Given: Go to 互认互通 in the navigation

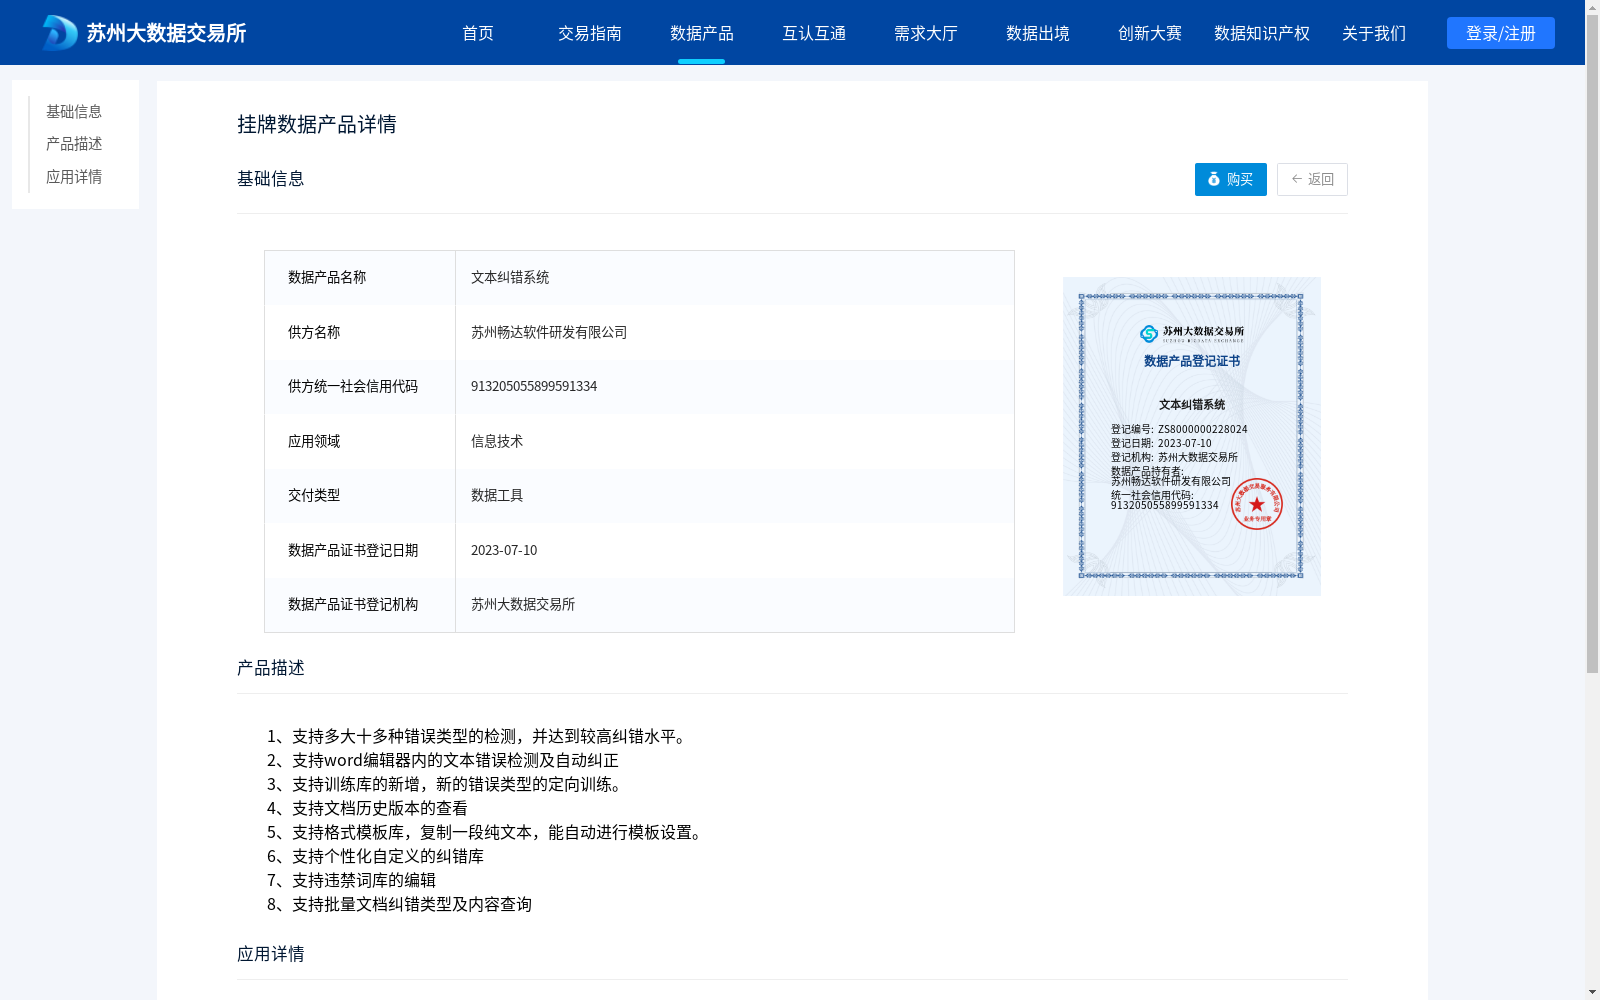Looking at the screenshot, I should click(814, 33).
